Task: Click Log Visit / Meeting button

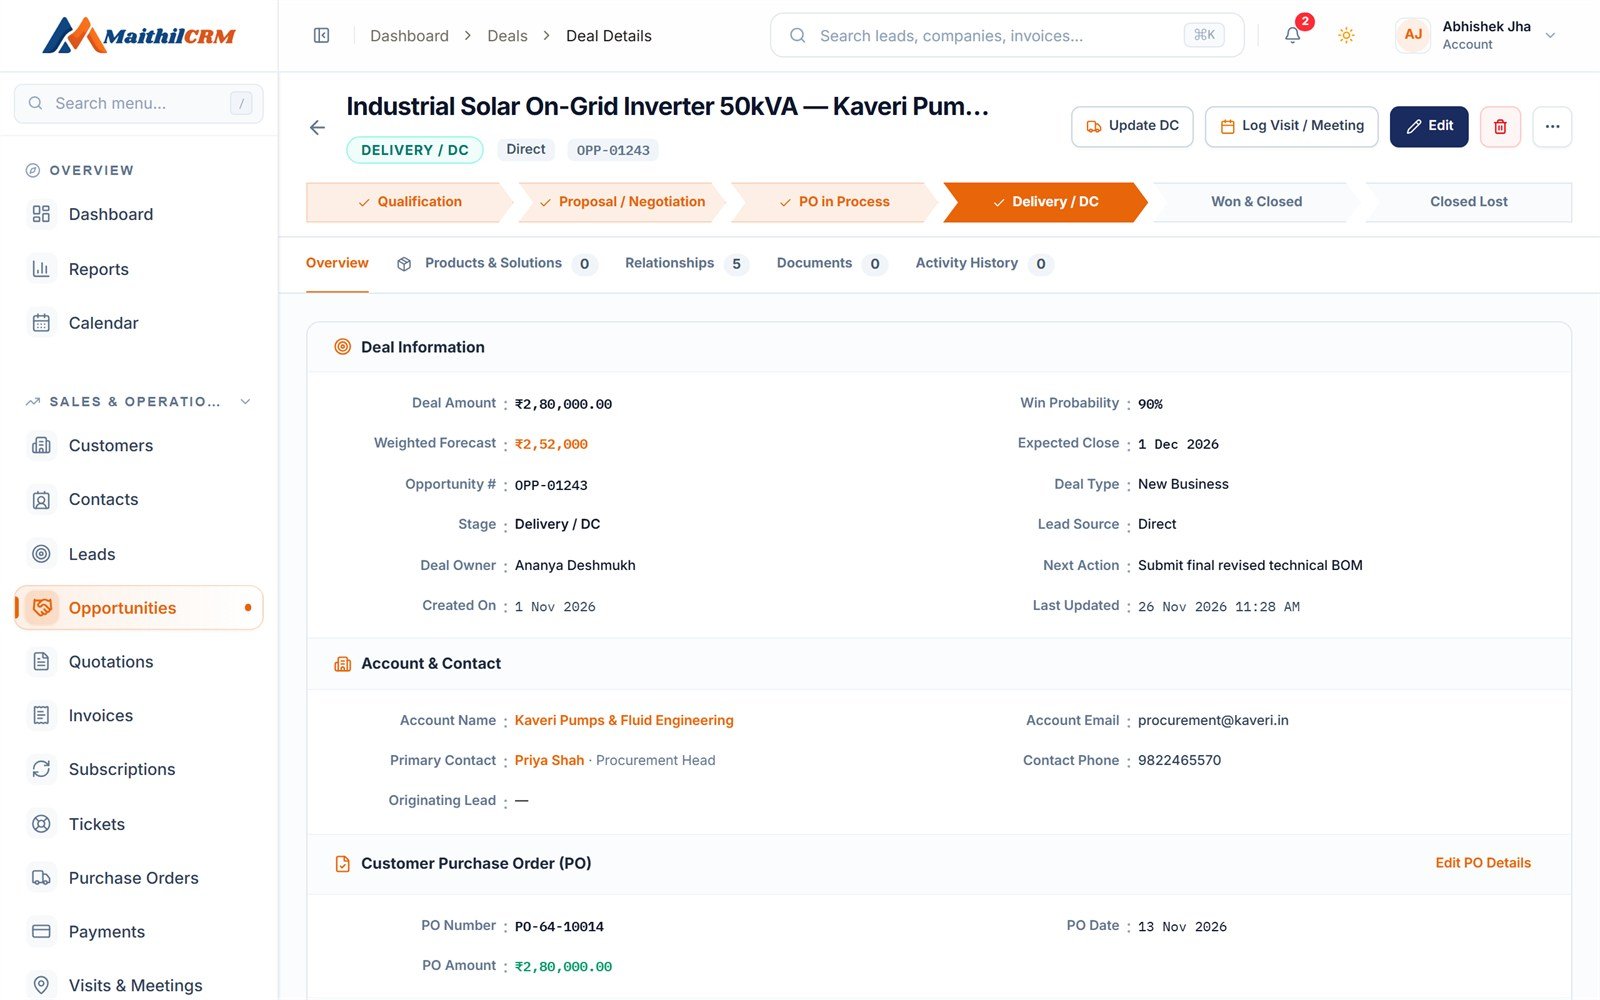Action: tap(1292, 127)
